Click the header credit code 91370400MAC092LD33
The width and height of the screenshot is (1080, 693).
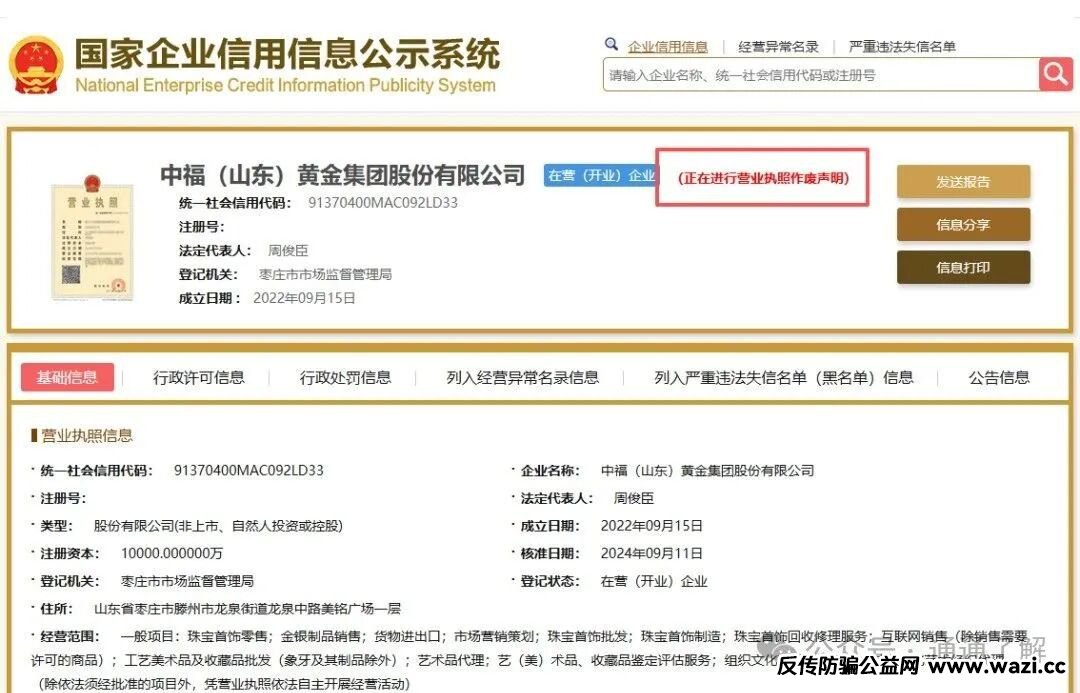(383, 203)
